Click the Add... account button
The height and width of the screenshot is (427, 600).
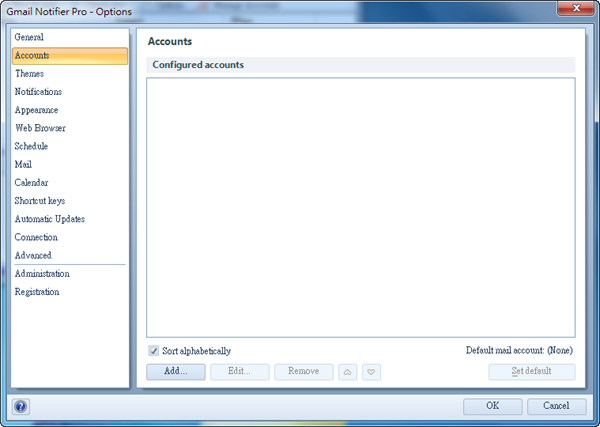point(176,372)
